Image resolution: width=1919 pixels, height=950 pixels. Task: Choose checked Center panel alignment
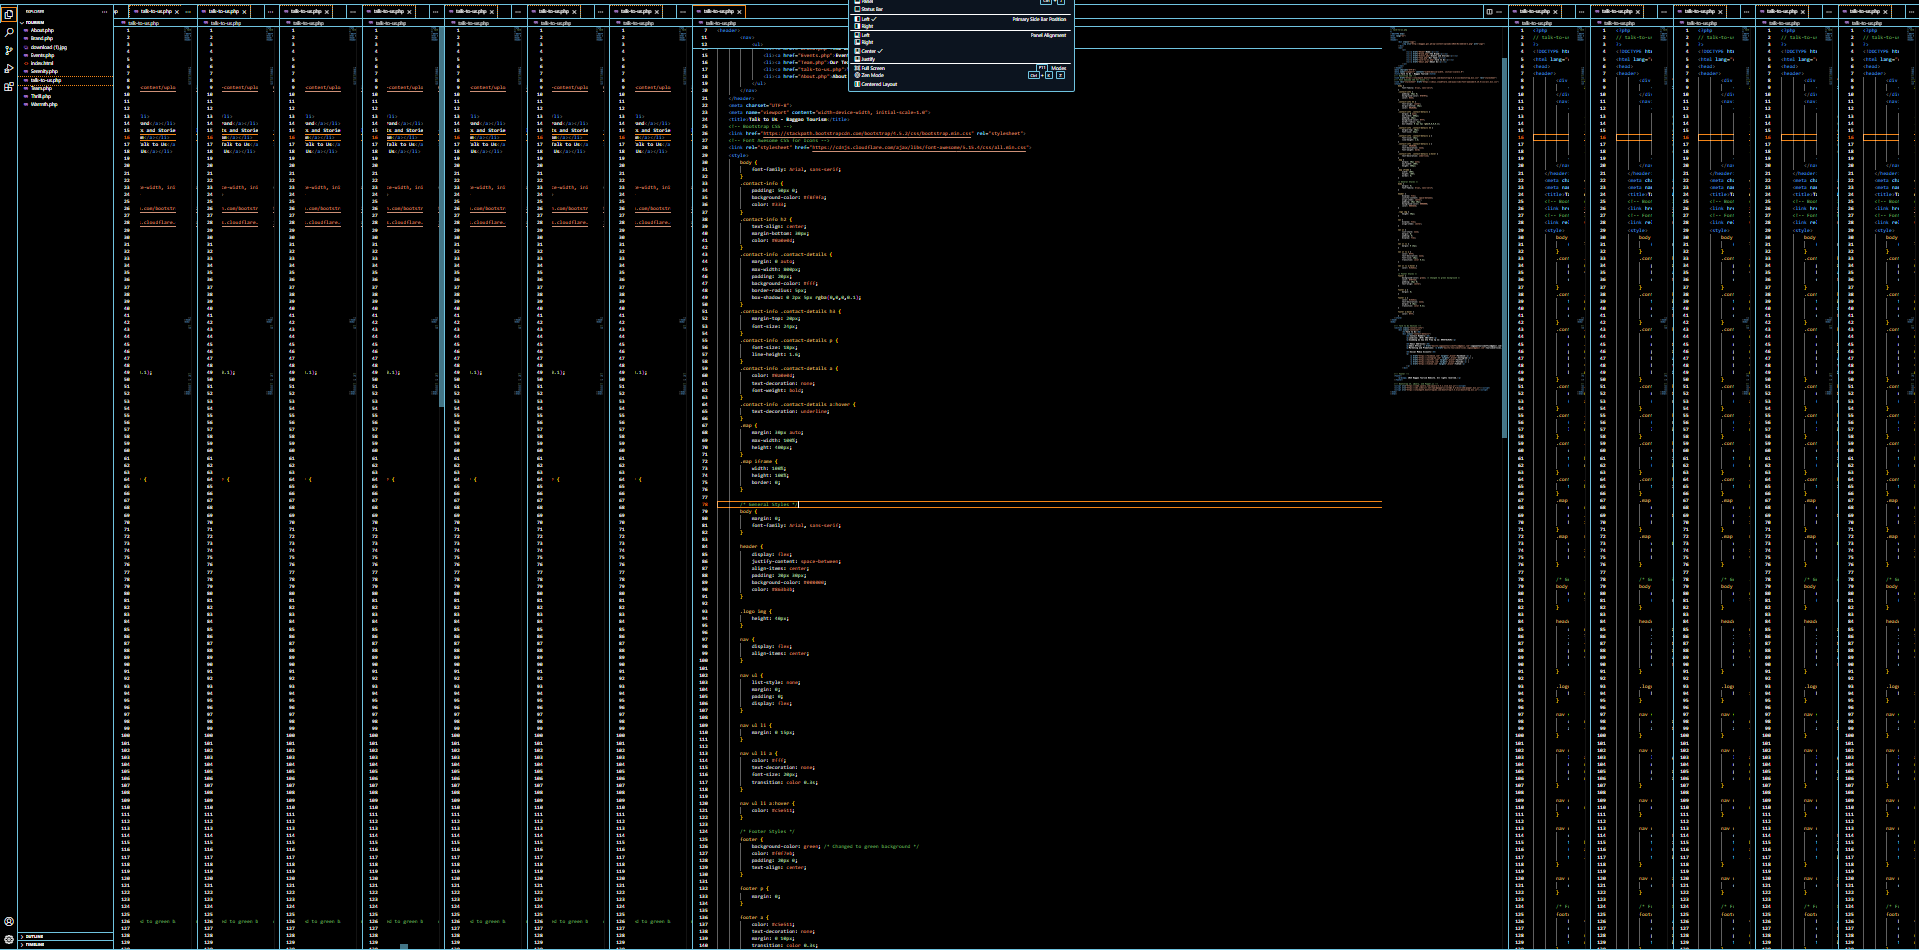960,51
